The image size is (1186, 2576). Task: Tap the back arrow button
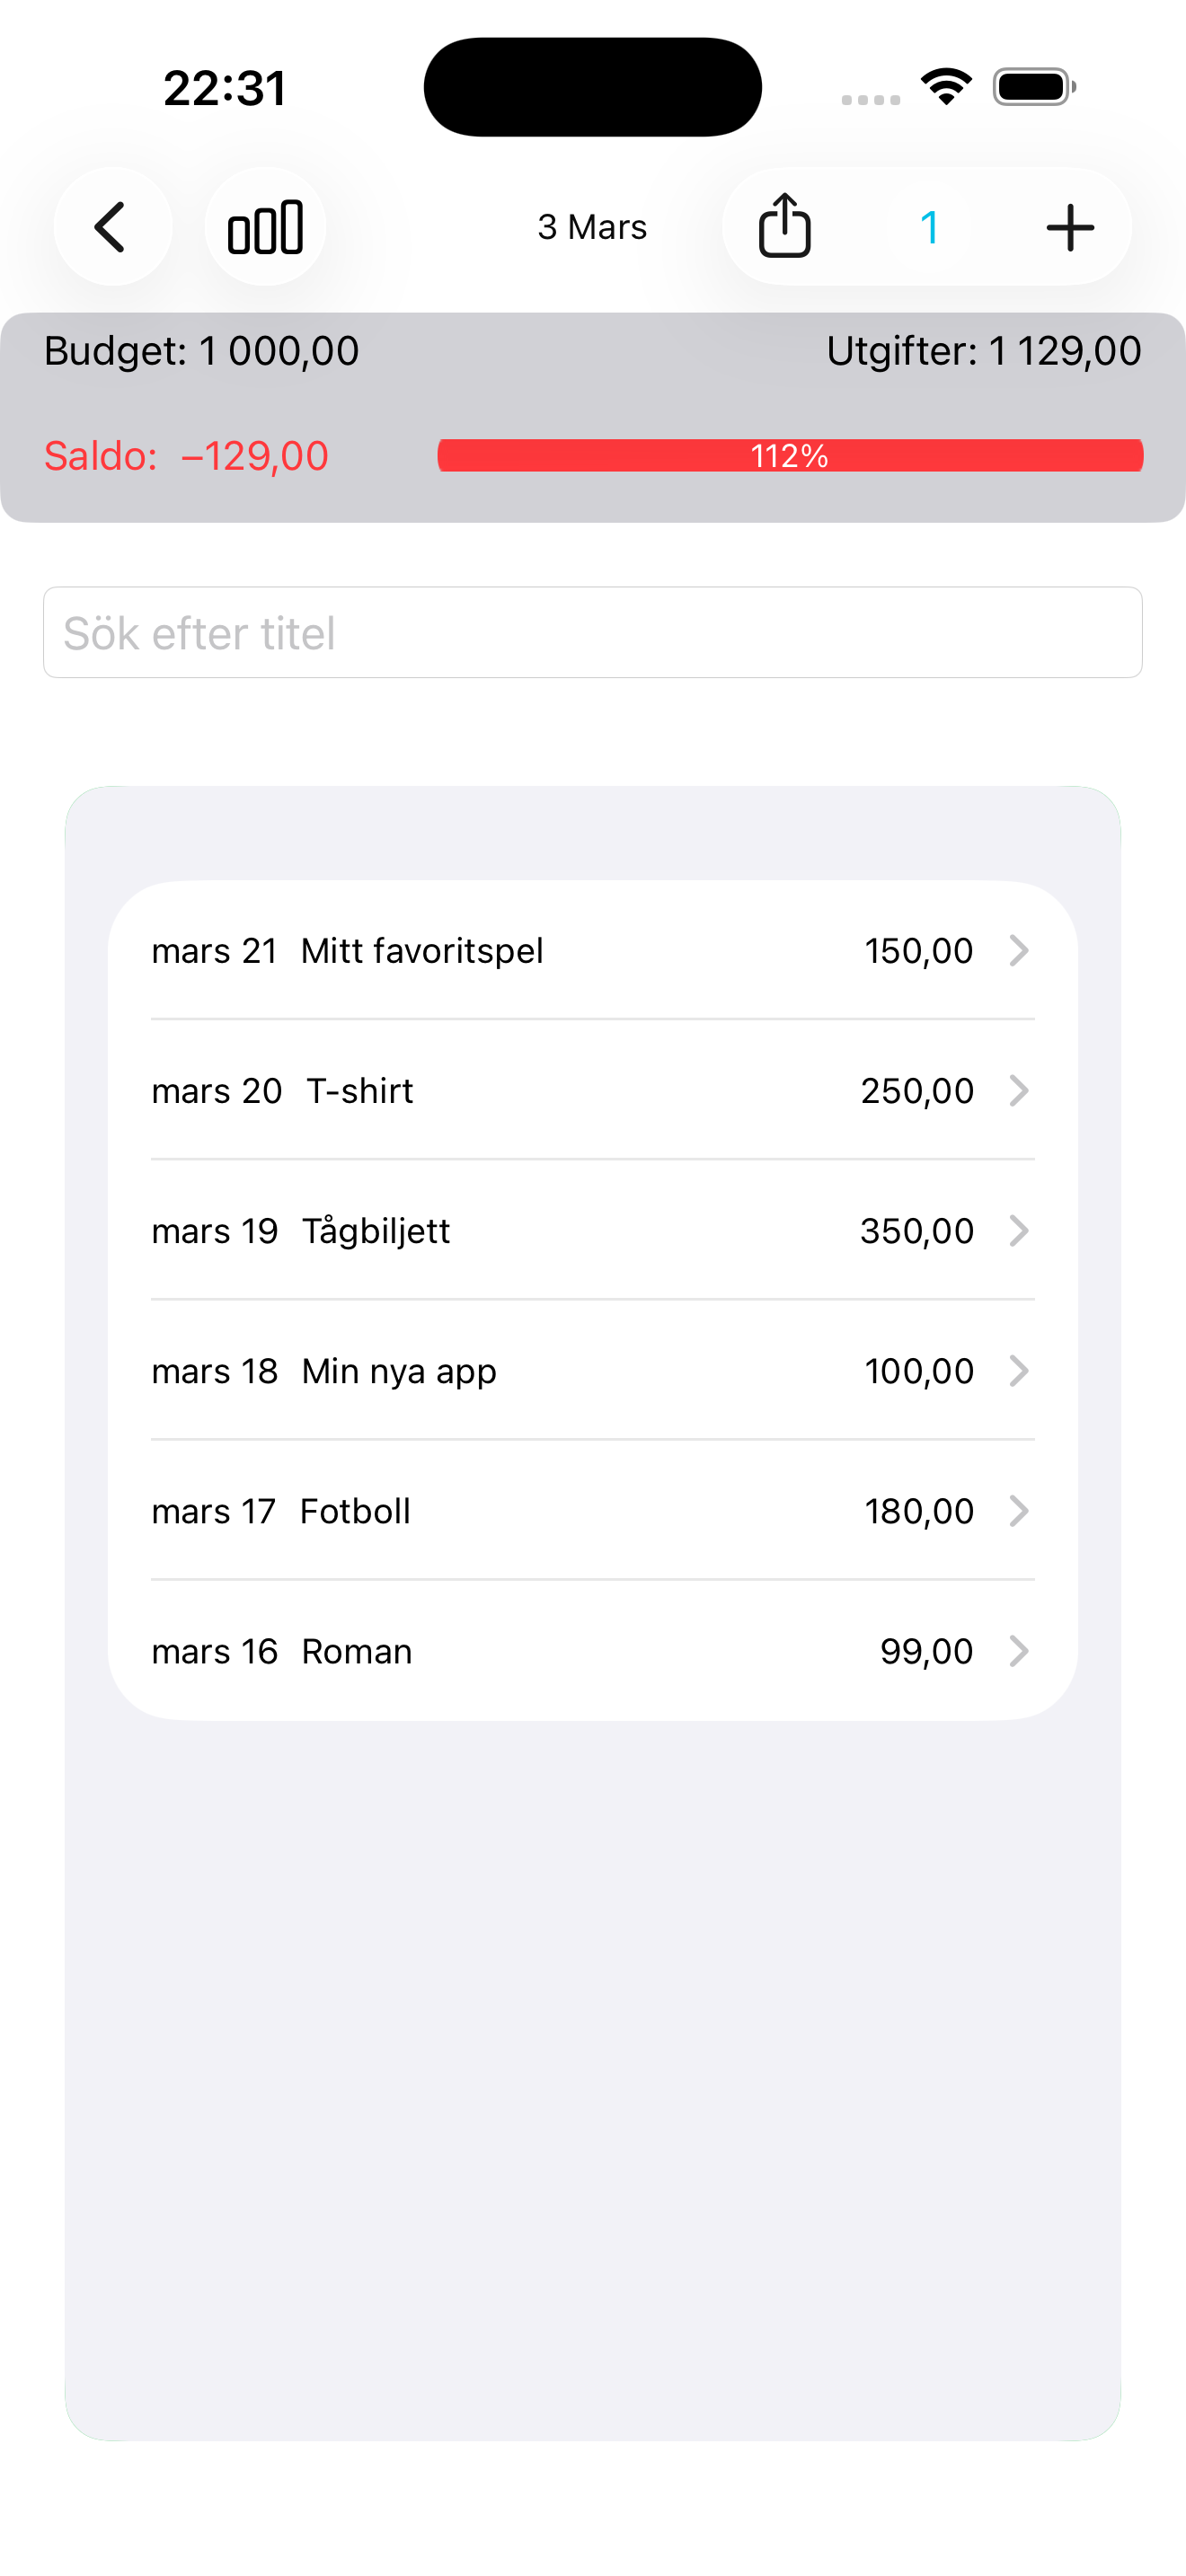click(x=112, y=227)
